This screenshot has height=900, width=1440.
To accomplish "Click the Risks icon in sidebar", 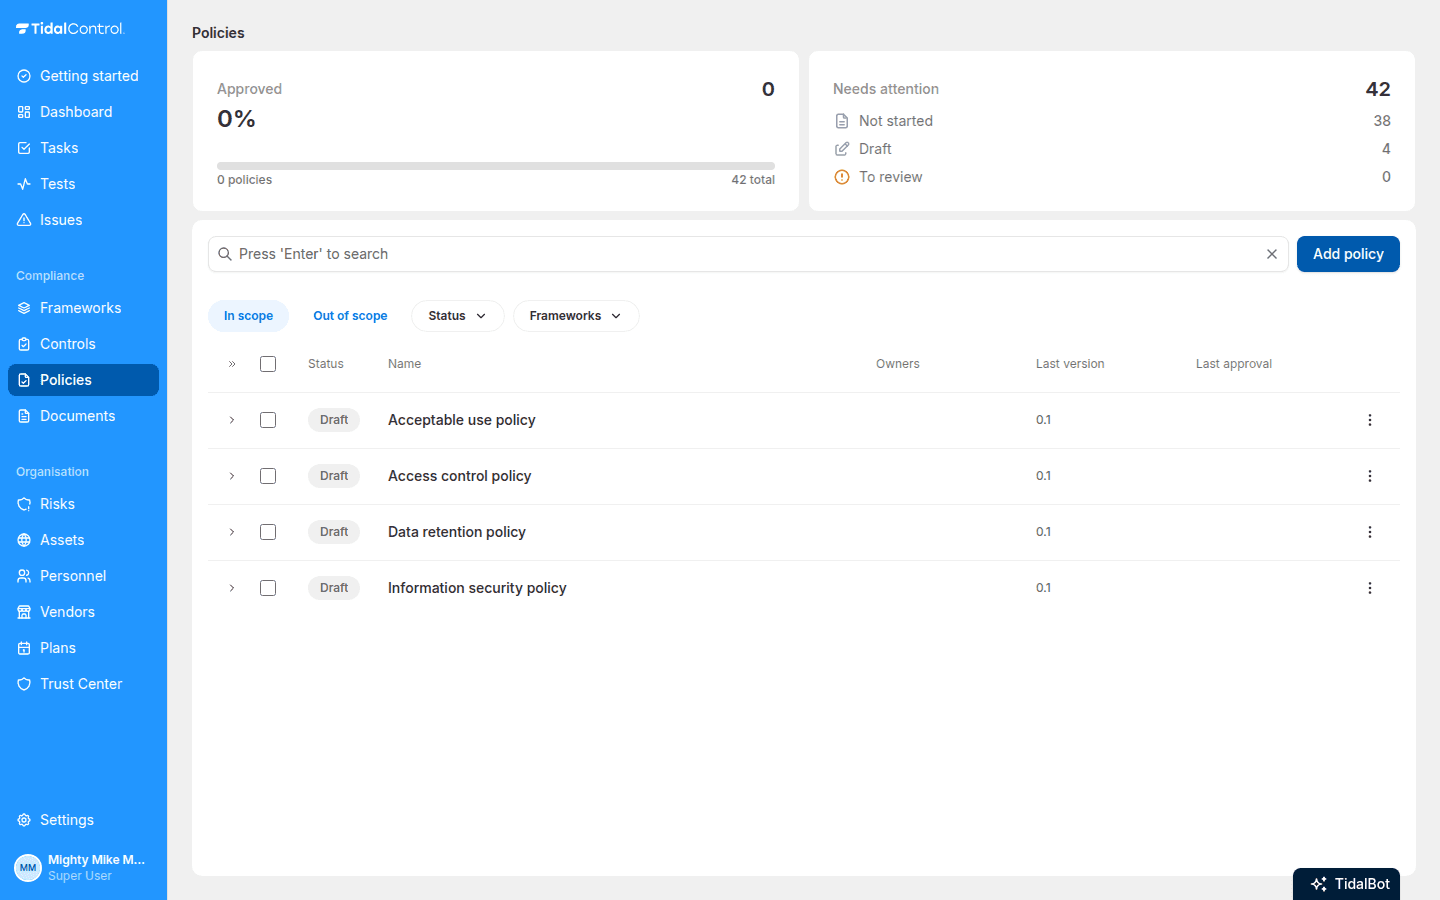I will click(x=24, y=504).
